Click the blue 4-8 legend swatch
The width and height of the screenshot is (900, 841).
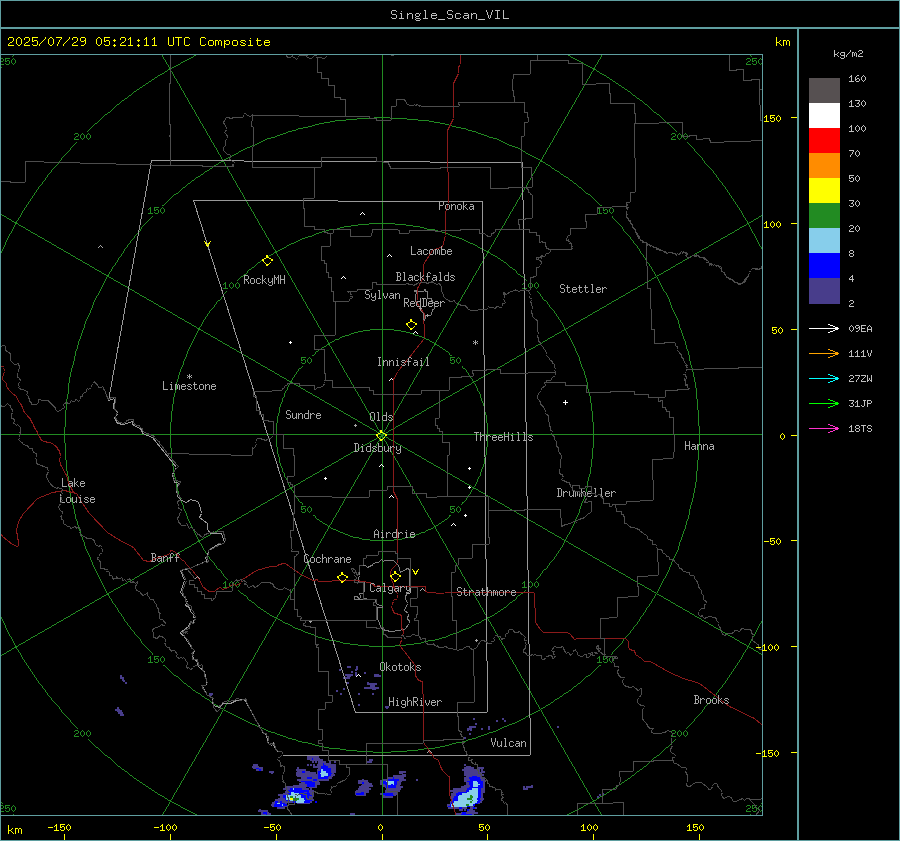(x=824, y=265)
